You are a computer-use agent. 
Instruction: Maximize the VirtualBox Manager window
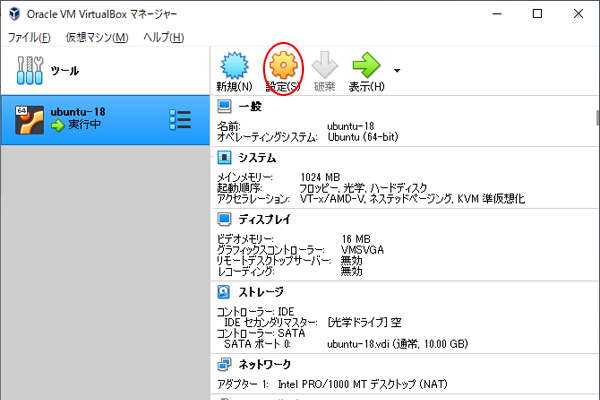pos(537,14)
